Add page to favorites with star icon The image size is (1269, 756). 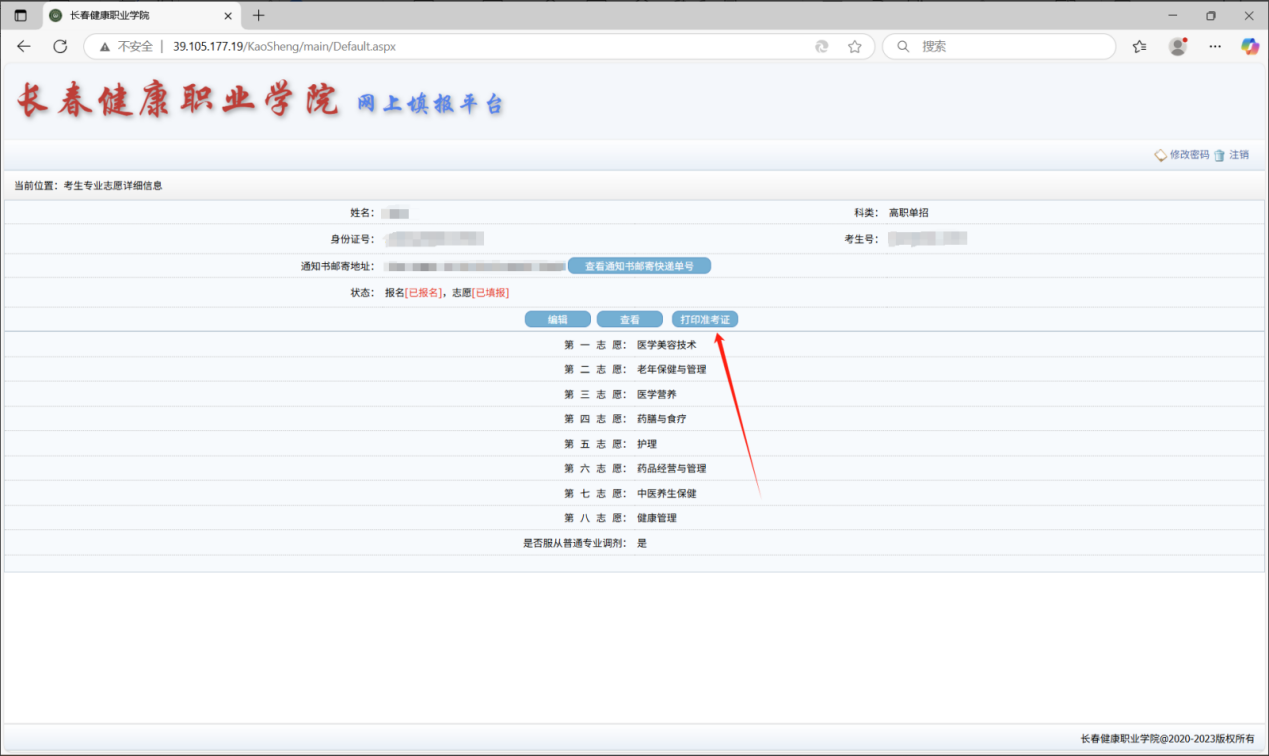[854, 46]
